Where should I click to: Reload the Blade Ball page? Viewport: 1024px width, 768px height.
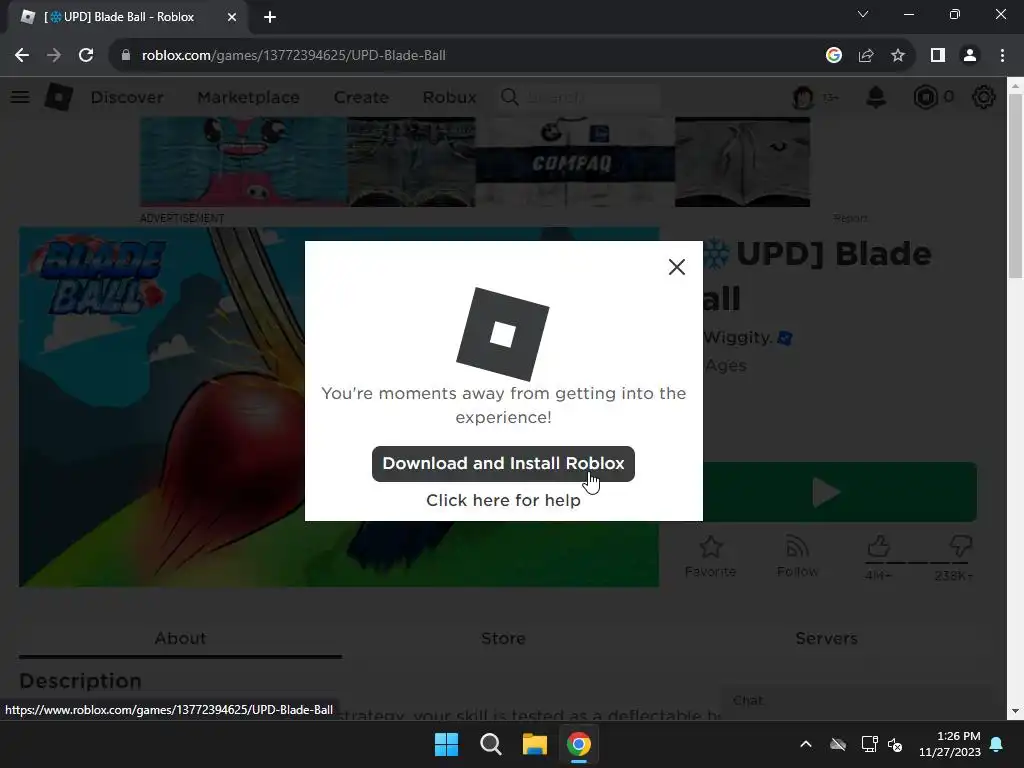(86, 56)
